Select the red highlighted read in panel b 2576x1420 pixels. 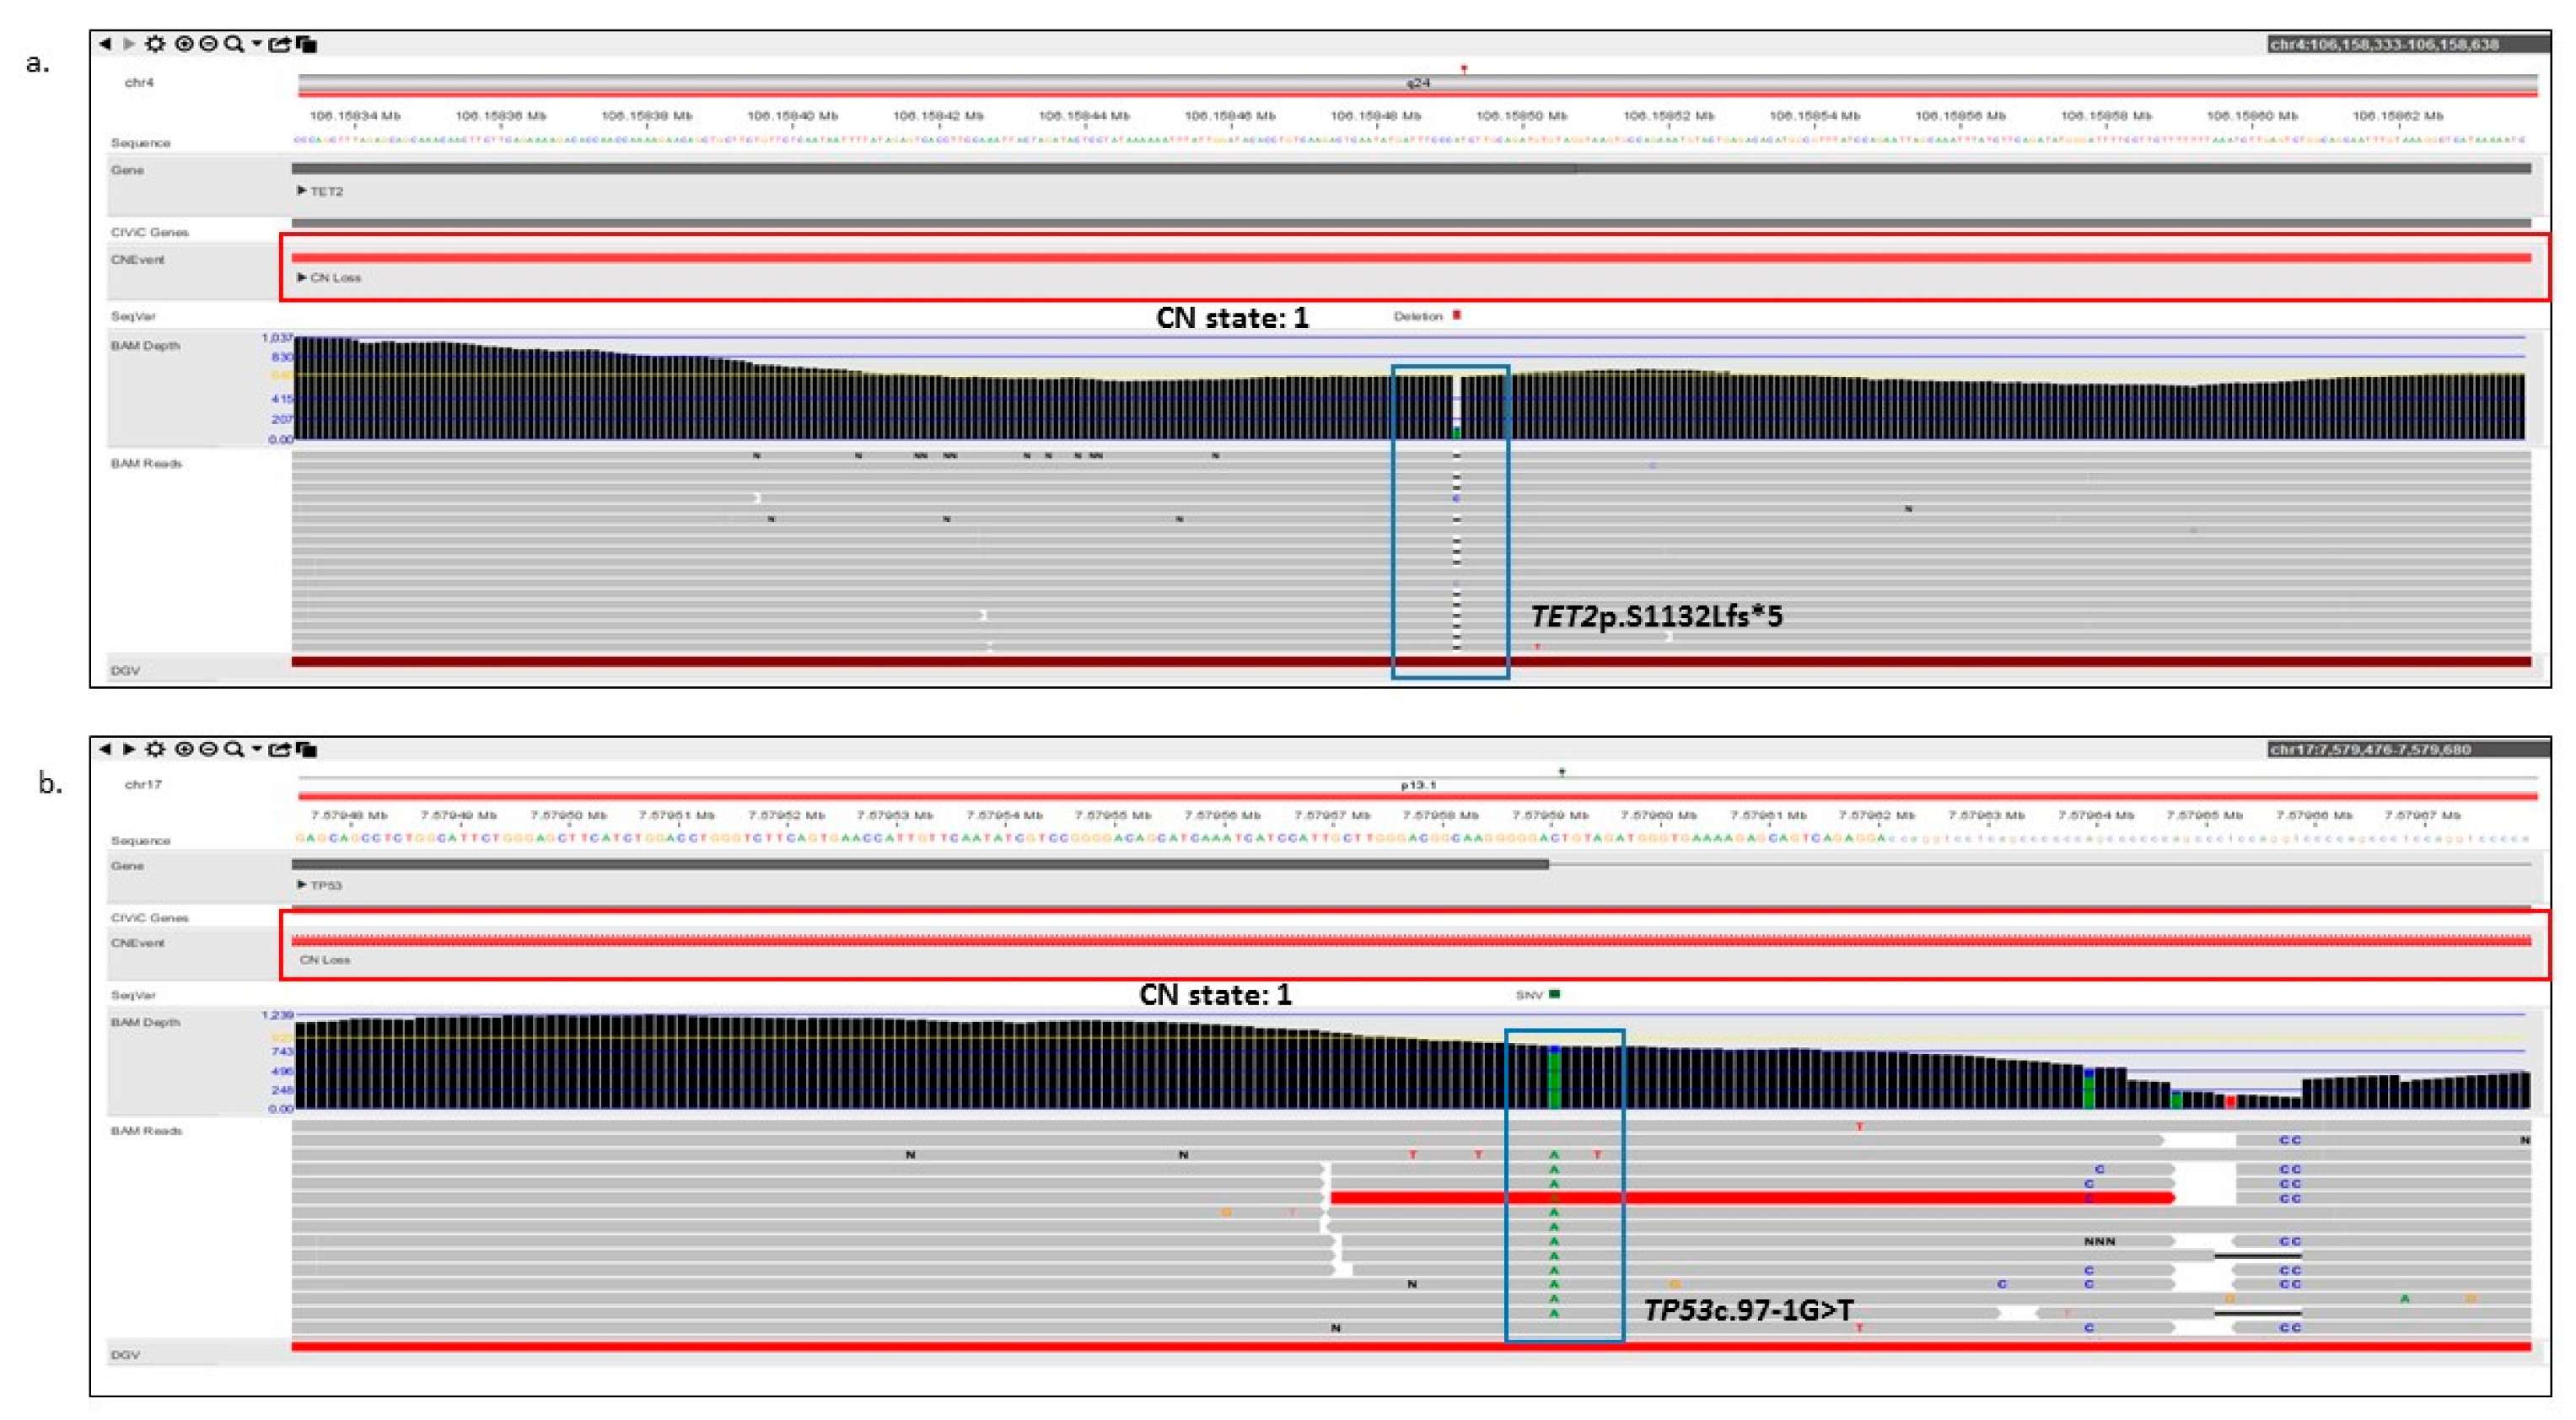coord(1750,1197)
